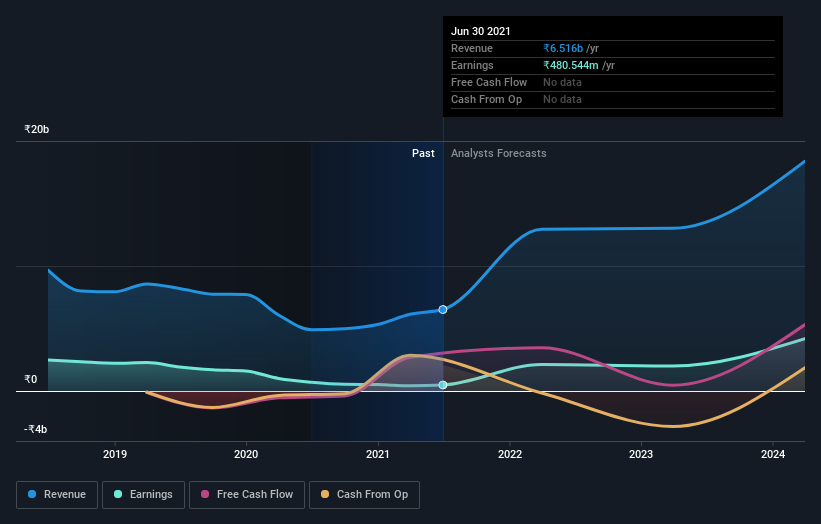The height and width of the screenshot is (524, 821).
Task: Click the -₹4b y-axis label
Action: pyautogui.click(x=36, y=429)
